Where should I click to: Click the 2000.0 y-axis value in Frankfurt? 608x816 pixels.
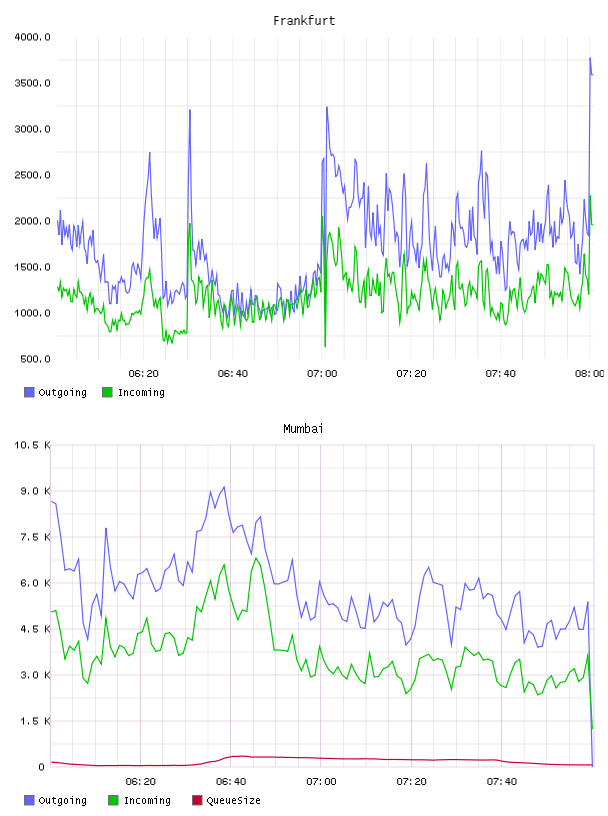point(32,221)
